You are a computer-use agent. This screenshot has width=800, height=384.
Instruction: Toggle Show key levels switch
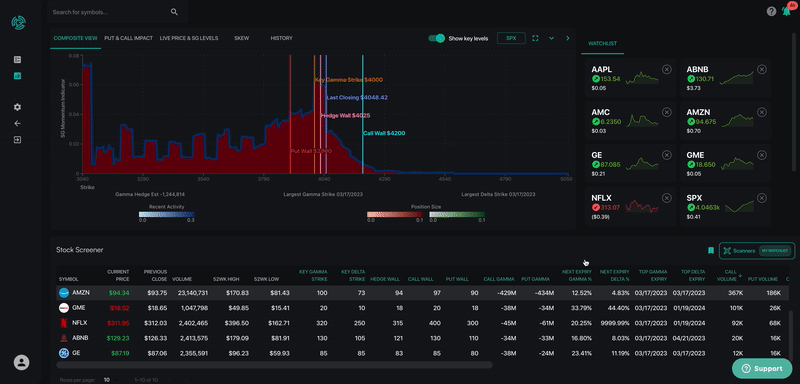click(x=437, y=38)
